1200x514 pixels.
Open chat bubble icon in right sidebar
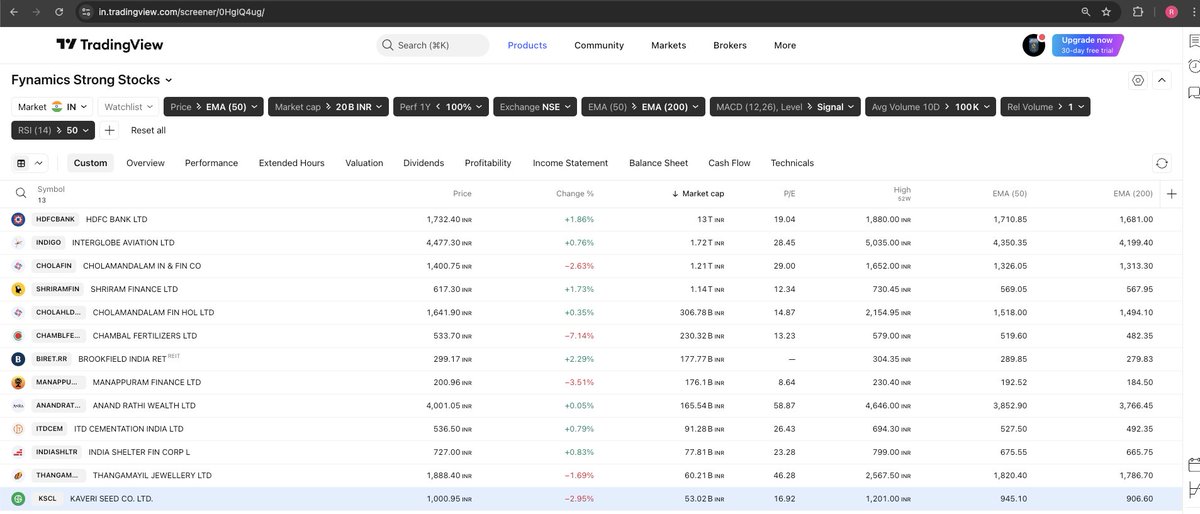click(x=1193, y=93)
